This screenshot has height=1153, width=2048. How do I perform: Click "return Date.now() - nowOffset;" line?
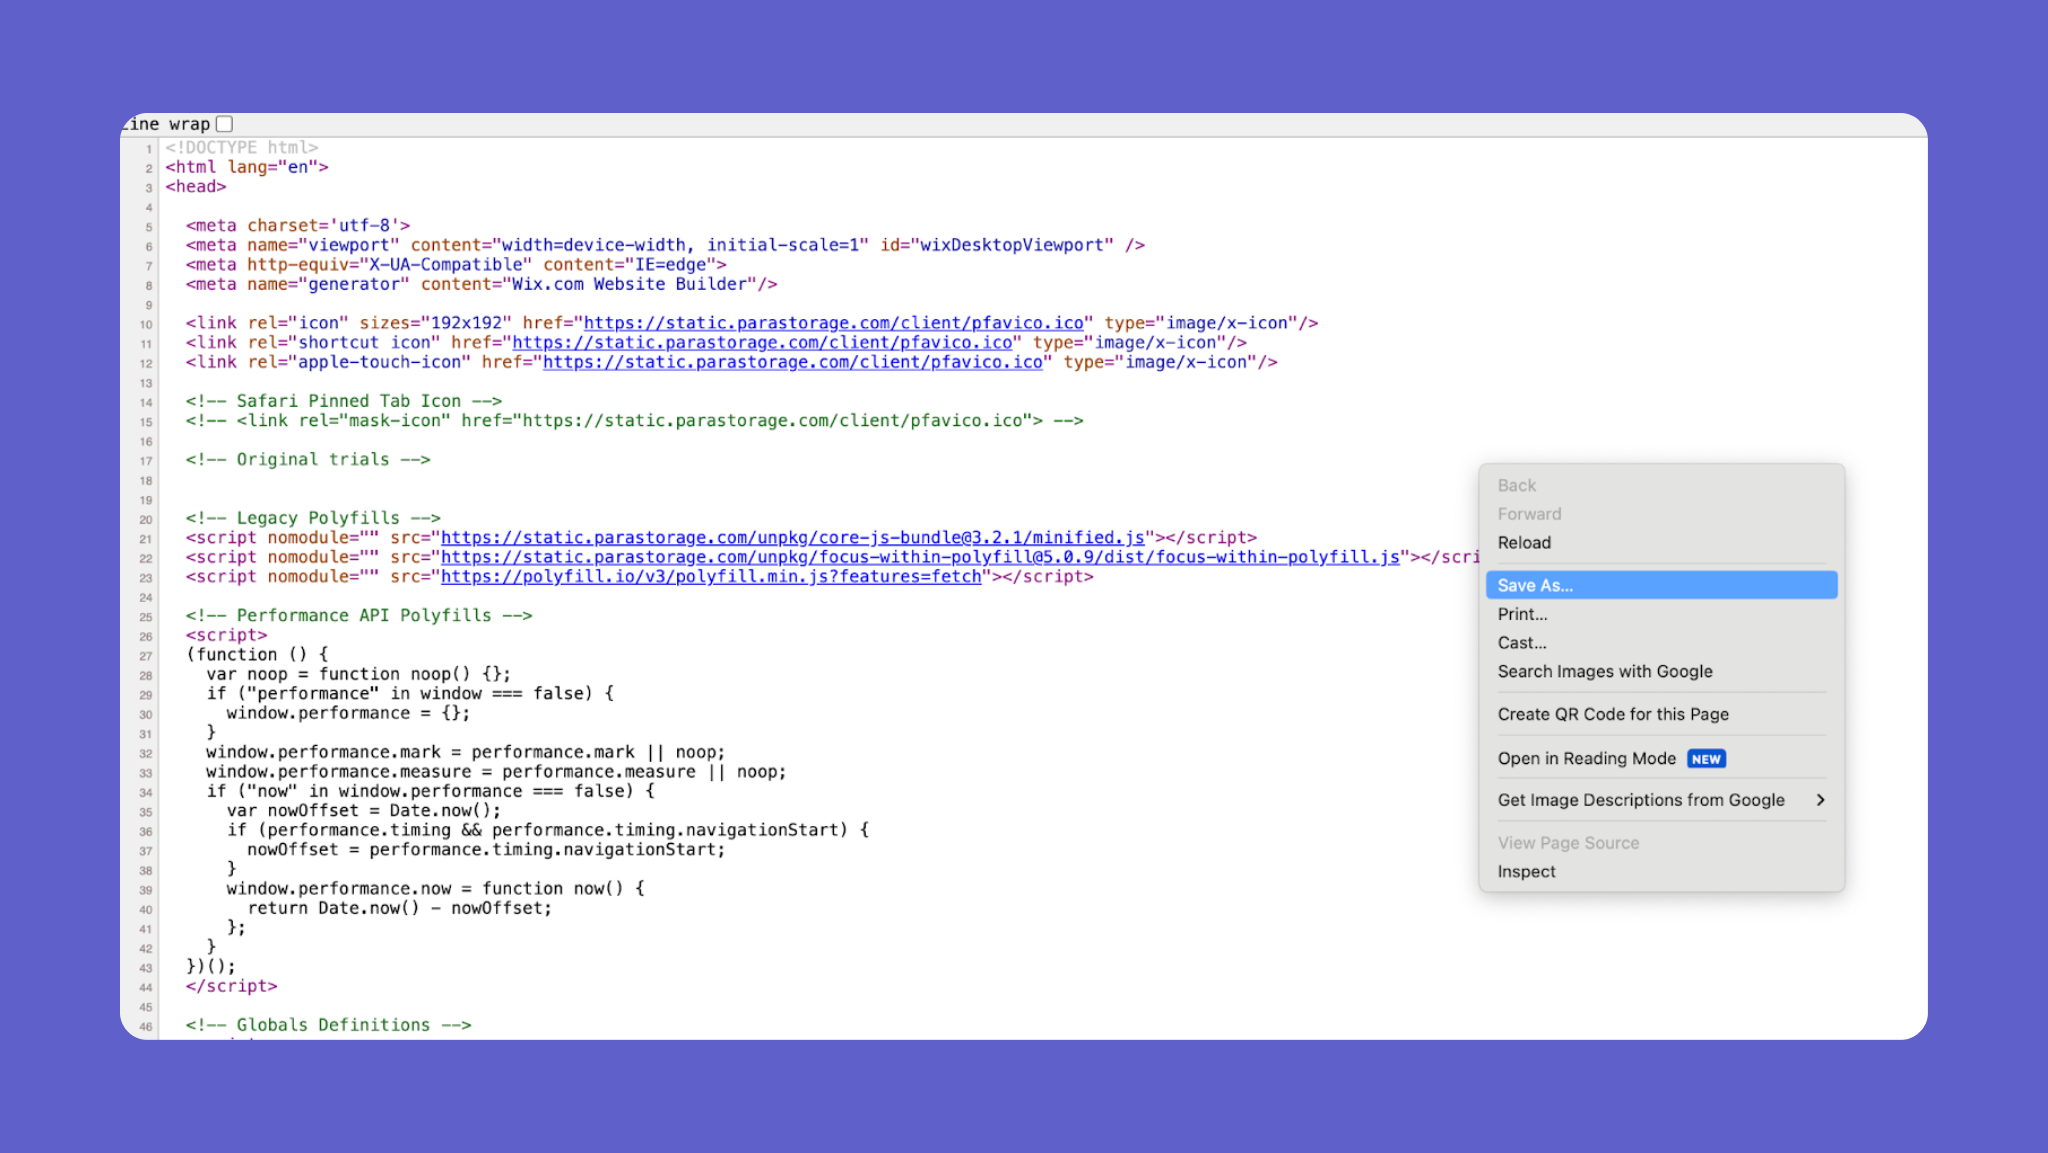pos(400,908)
